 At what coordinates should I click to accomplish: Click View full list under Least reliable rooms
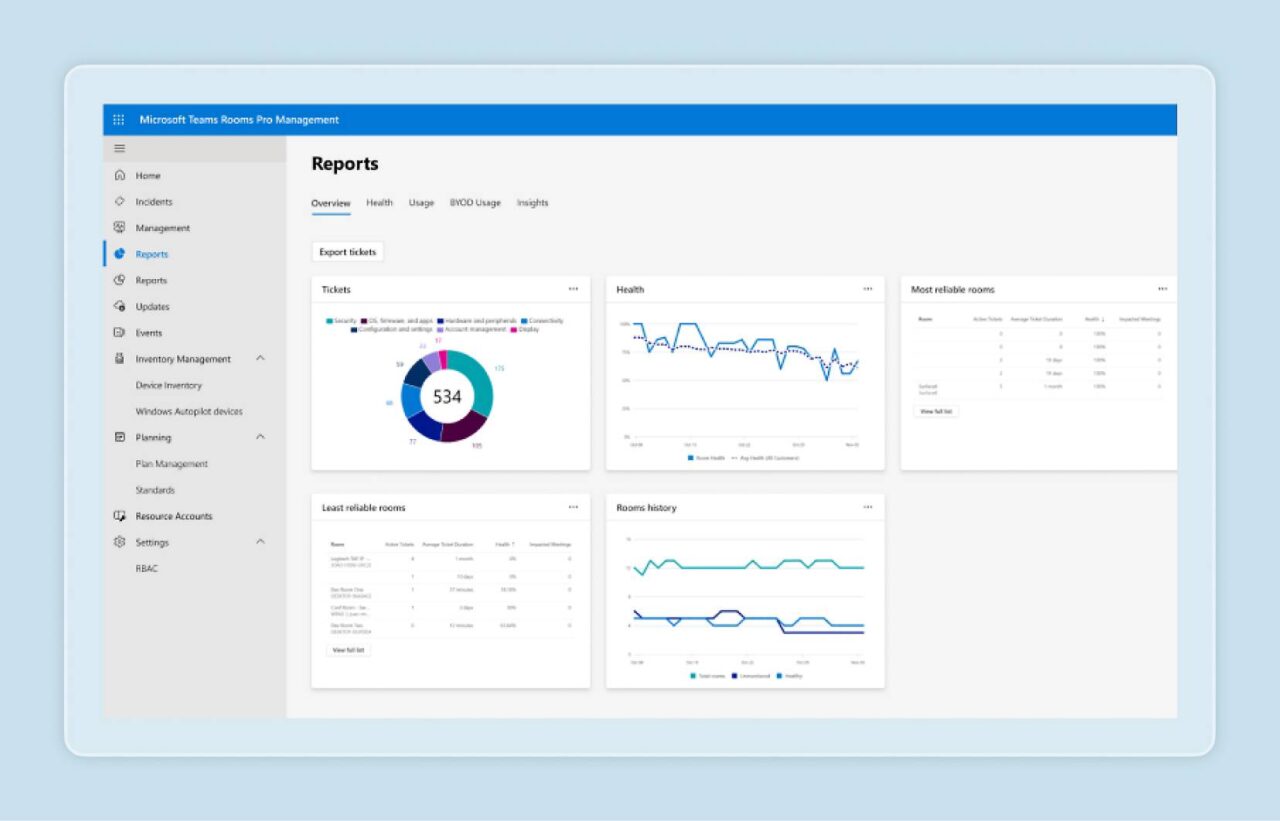click(348, 650)
